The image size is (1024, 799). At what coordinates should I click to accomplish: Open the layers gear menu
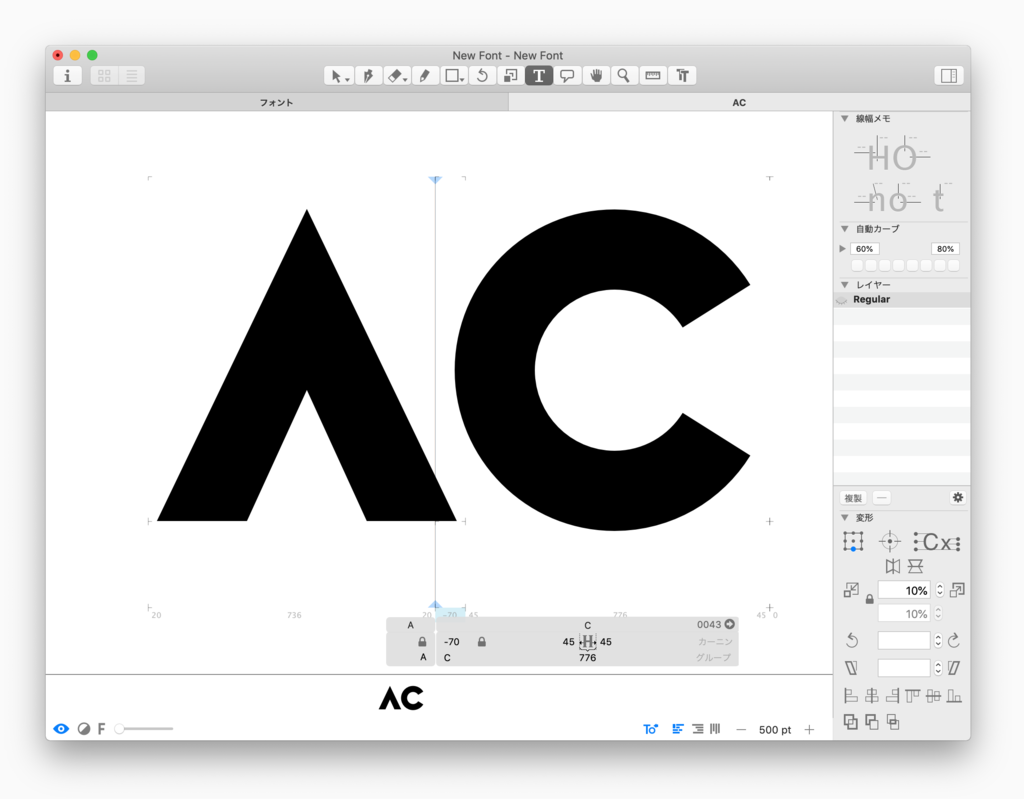click(x=957, y=498)
